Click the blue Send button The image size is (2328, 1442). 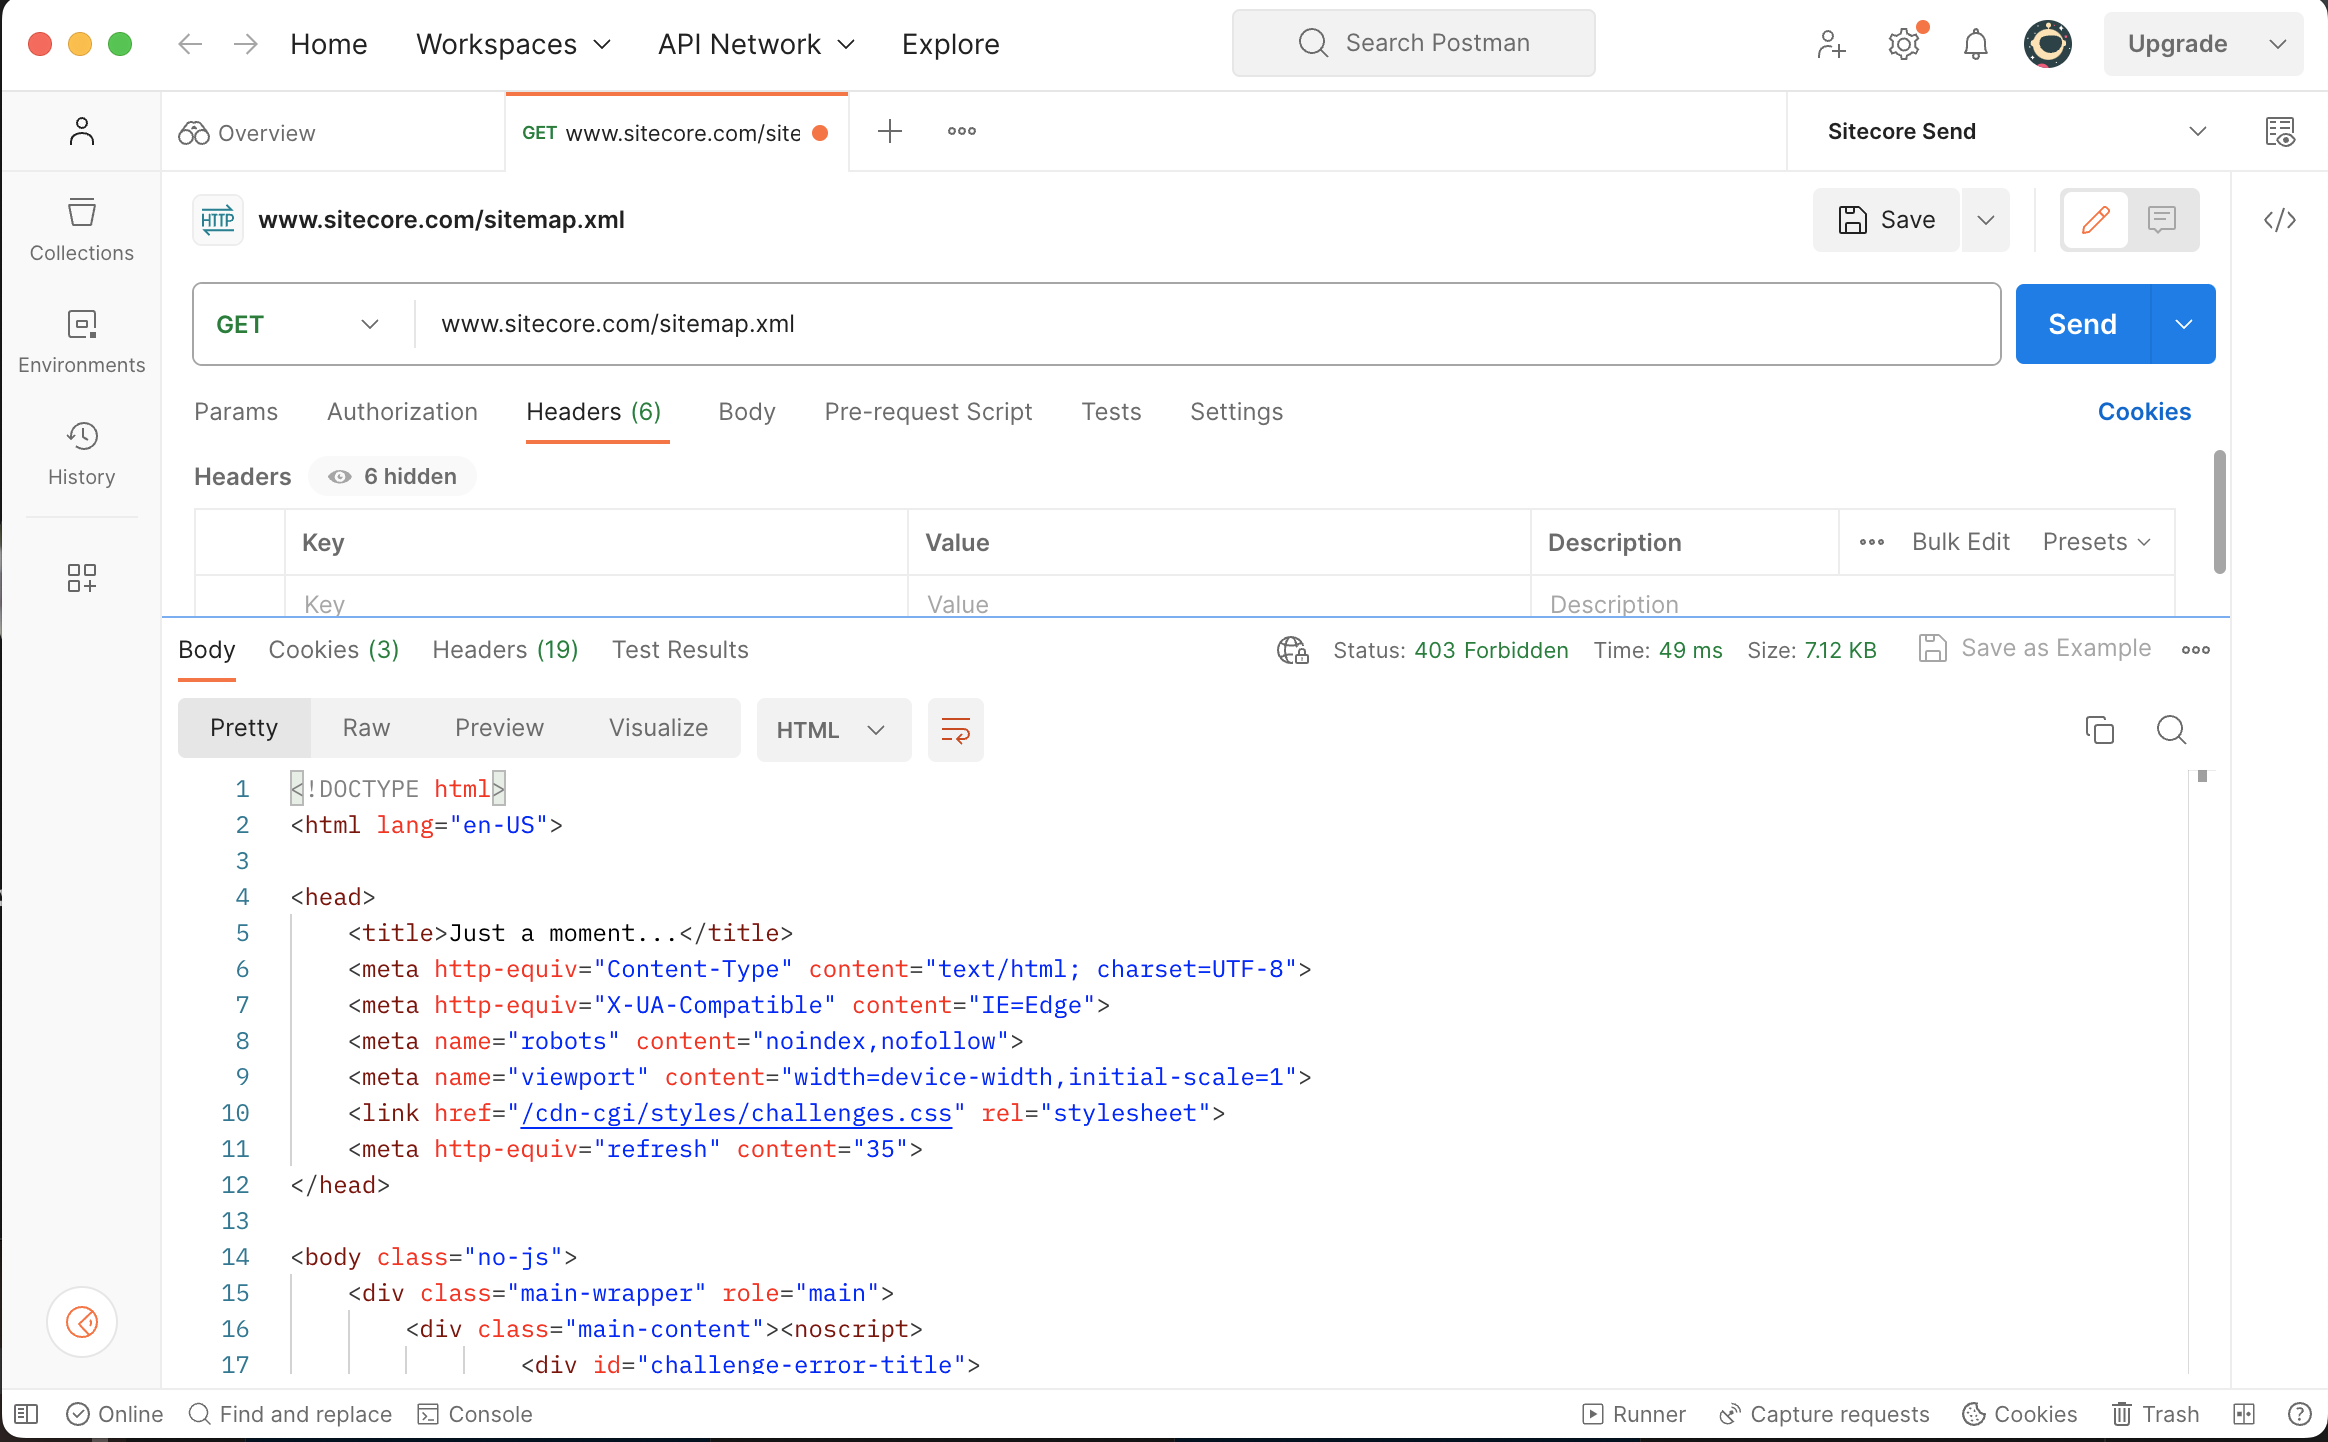[2082, 324]
